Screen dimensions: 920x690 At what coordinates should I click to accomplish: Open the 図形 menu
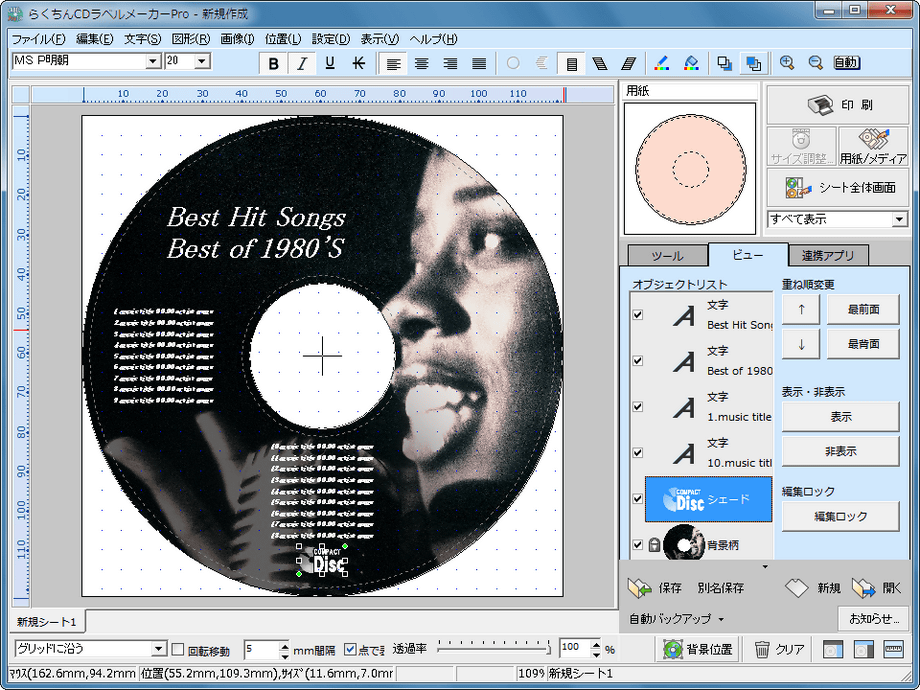pos(191,39)
